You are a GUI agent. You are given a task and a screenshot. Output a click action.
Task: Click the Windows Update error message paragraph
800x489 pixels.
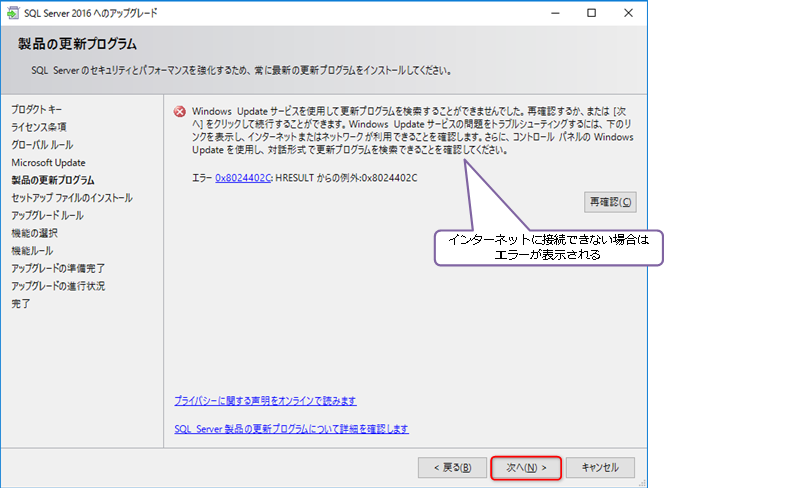(x=412, y=131)
